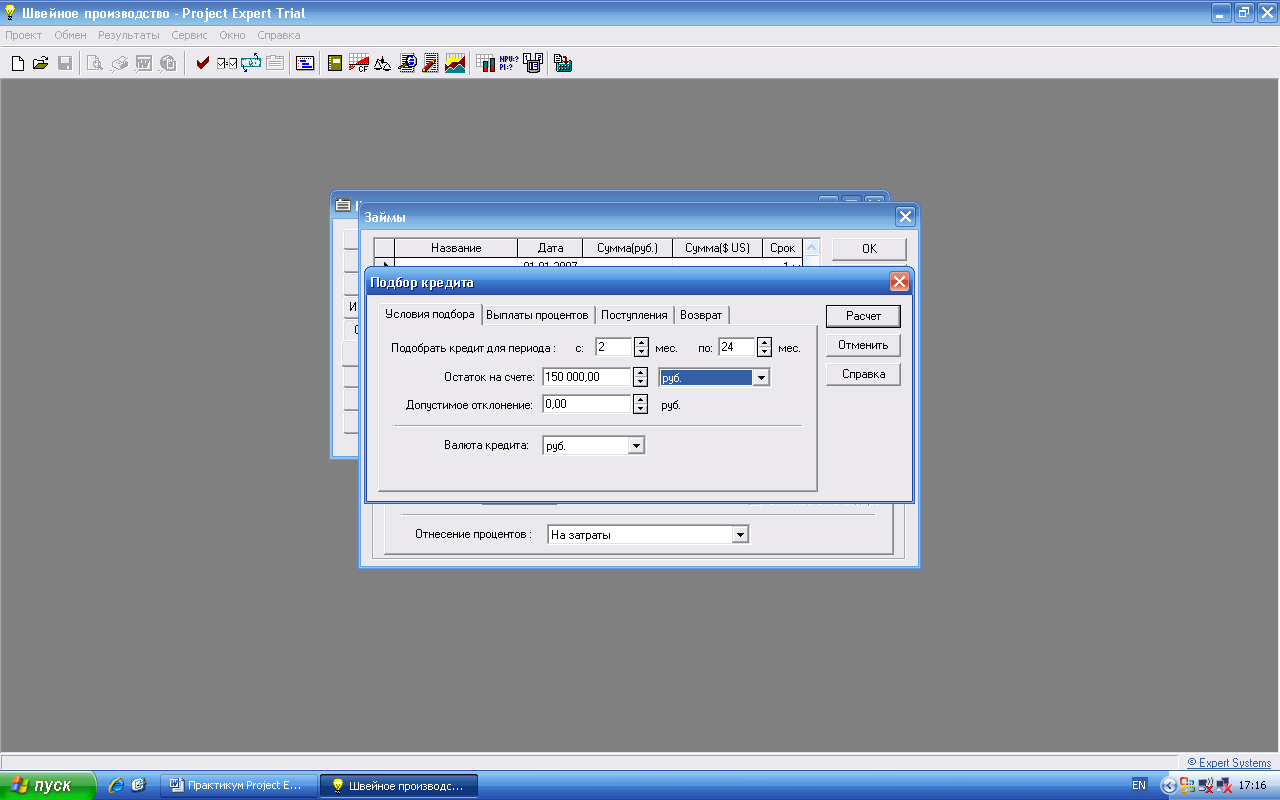Open the 'Результаты' menu
Screen dimensions: 1280x800
click(128, 35)
